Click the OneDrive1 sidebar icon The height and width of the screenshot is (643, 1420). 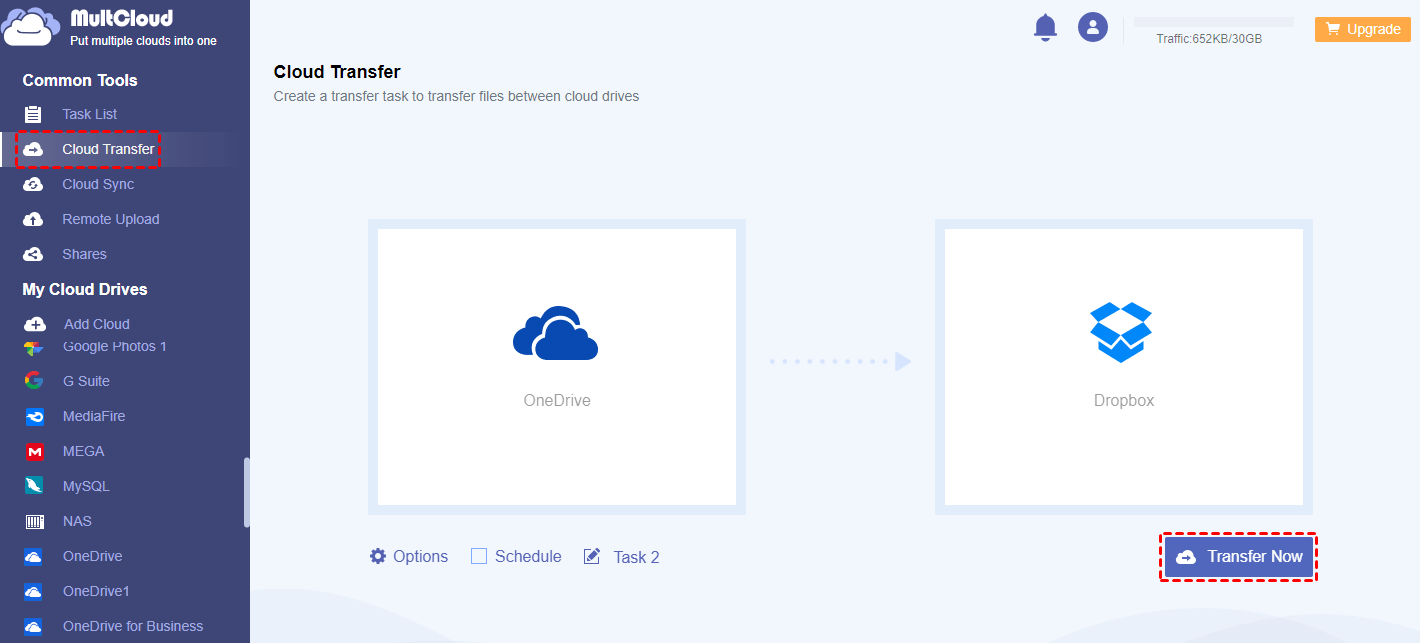pos(34,591)
